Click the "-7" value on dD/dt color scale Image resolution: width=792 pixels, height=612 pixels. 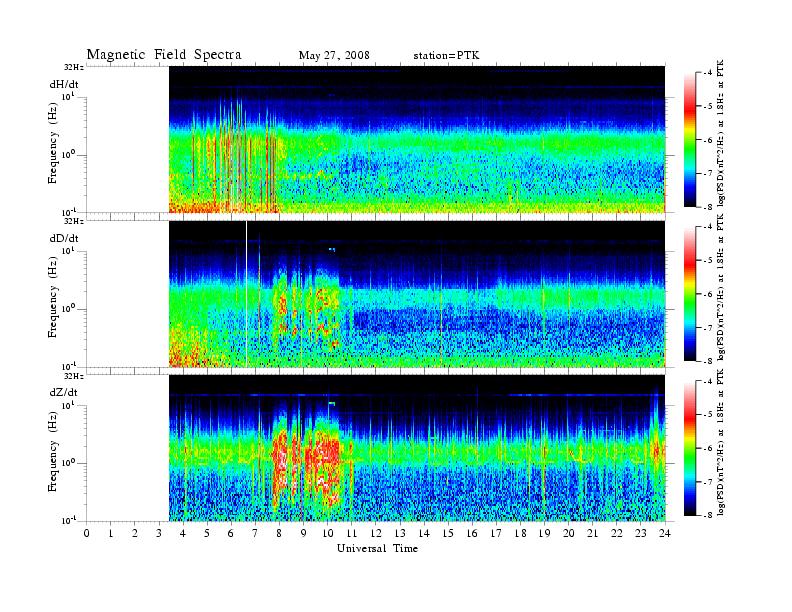coord(708,327)
